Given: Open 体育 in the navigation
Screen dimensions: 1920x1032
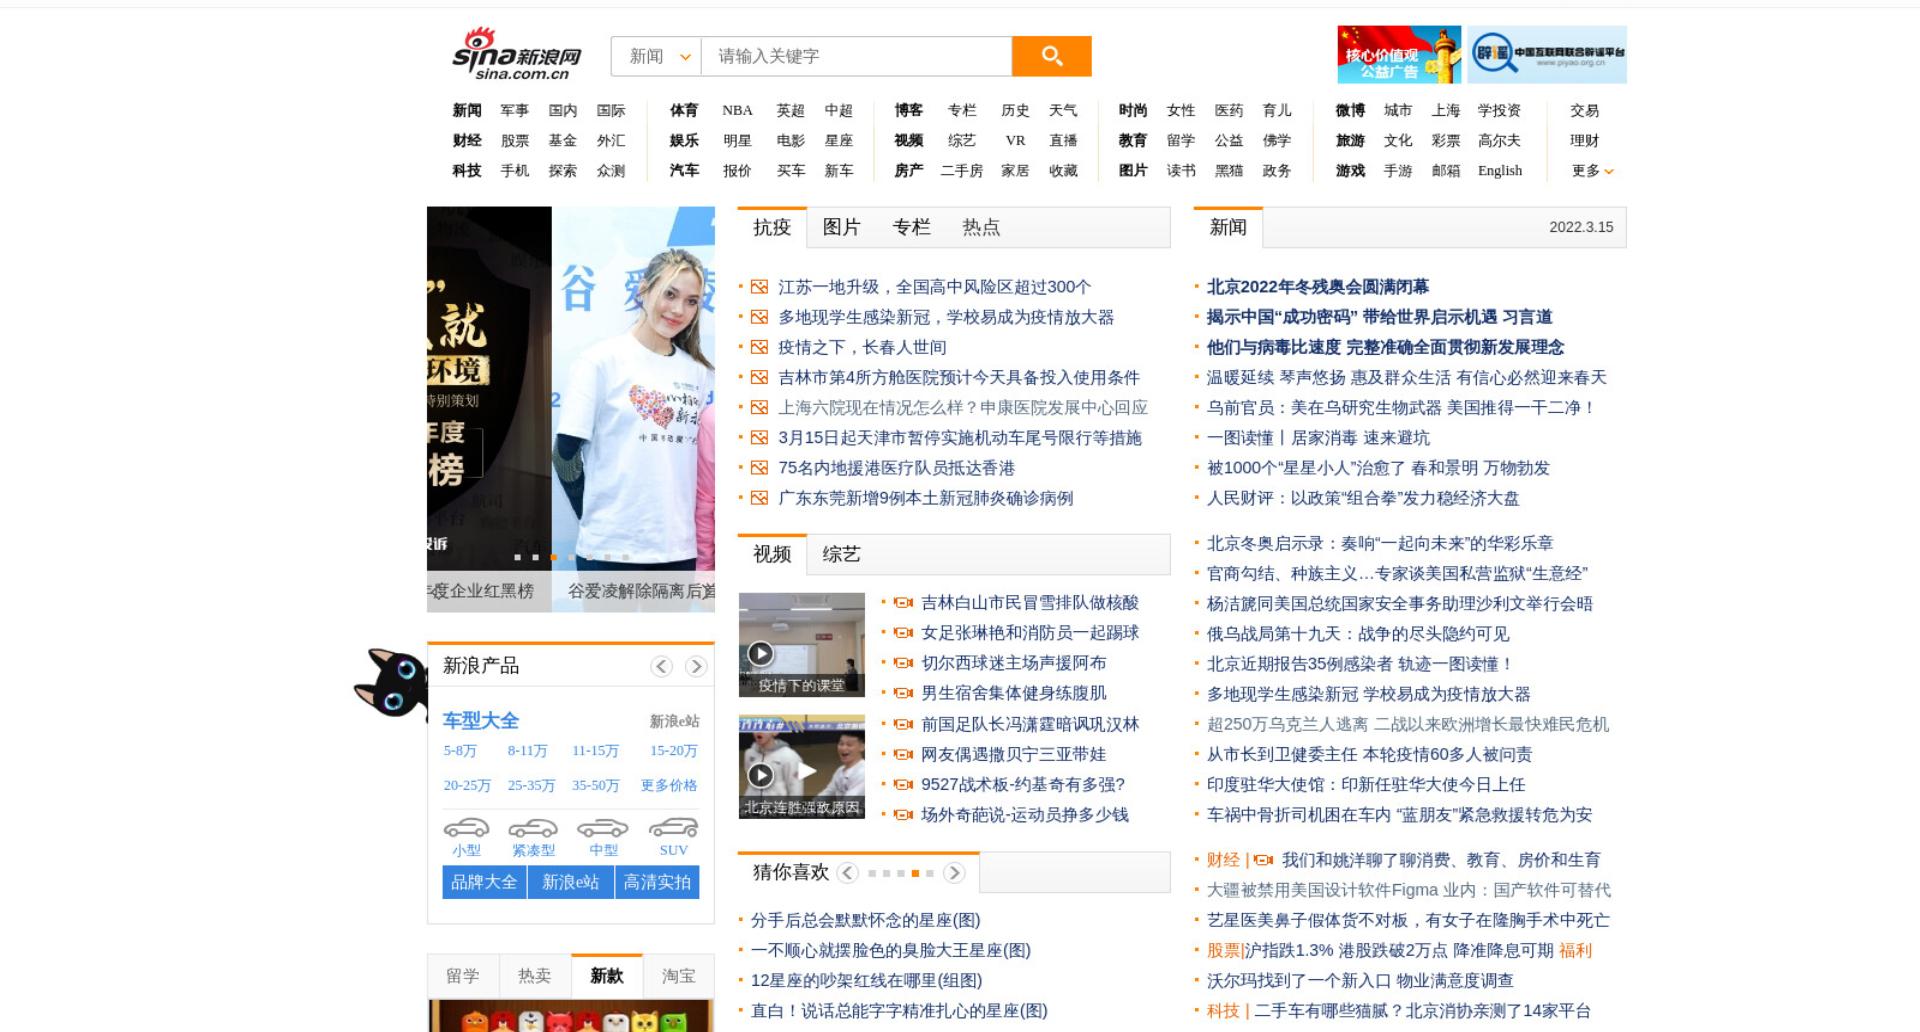Looking at the screenshot, I should (x=684, y=111).
